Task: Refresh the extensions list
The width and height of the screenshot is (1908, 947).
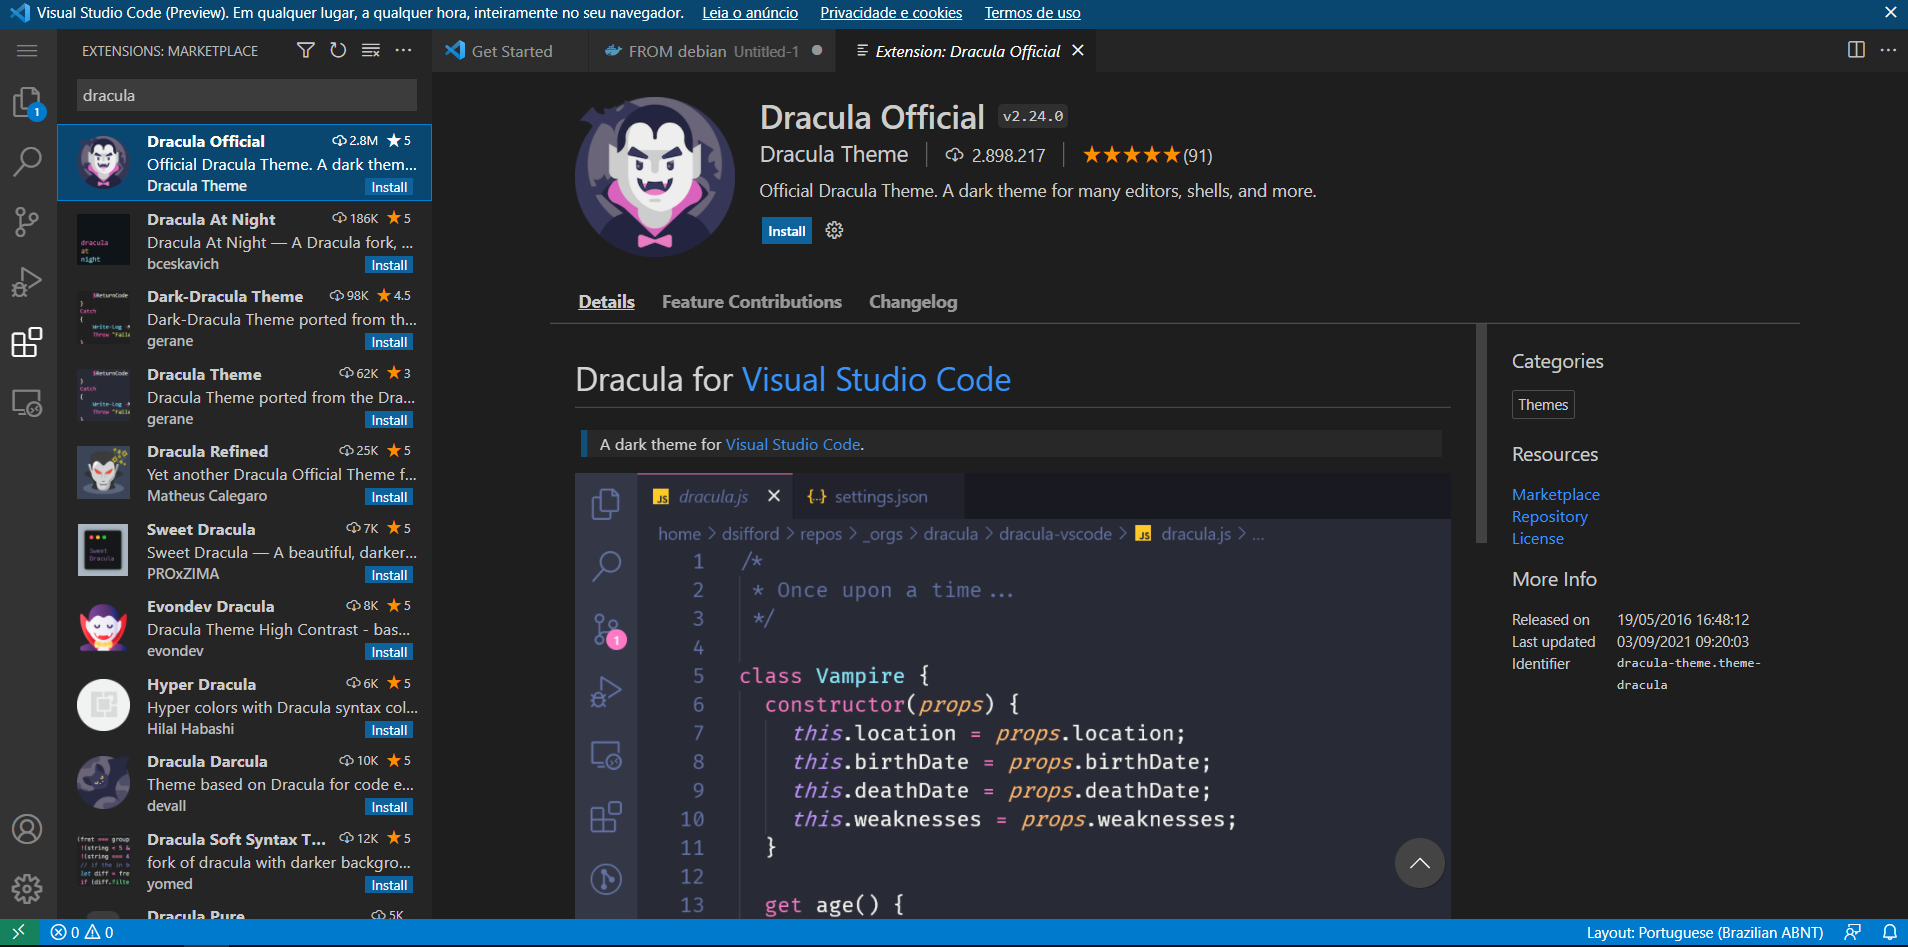Action: (338, 50)
